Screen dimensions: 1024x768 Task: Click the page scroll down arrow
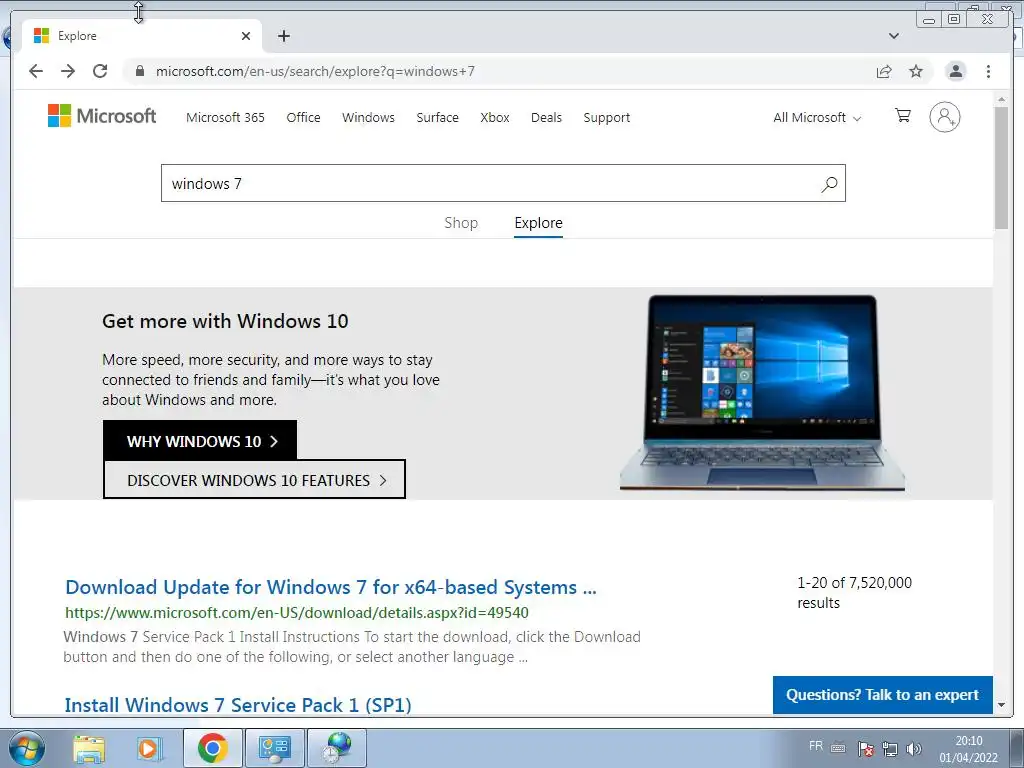(x=1001, y=705)
